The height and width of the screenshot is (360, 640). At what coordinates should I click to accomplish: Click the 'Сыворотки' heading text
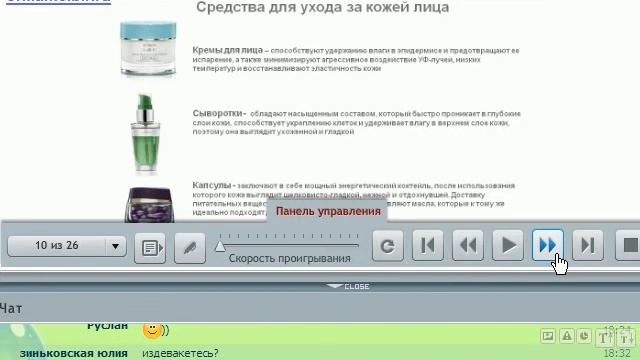pos(218,113)
